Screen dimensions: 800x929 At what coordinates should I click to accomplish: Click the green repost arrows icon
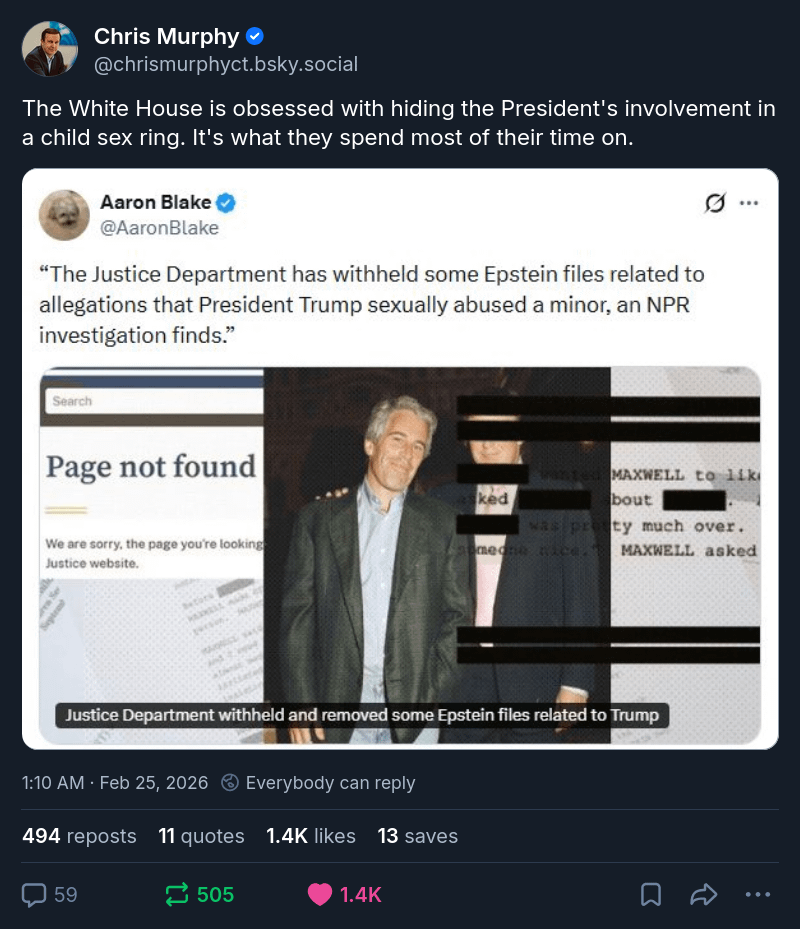[177, 894]
